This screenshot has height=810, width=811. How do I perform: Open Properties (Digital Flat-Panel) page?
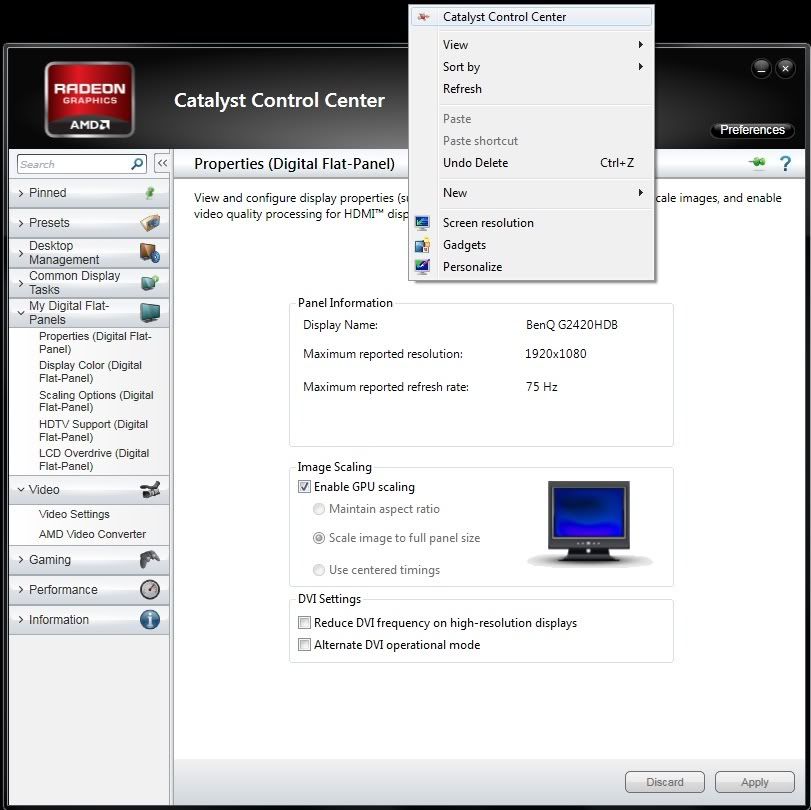pyautogui.click(x=95, y=342)
